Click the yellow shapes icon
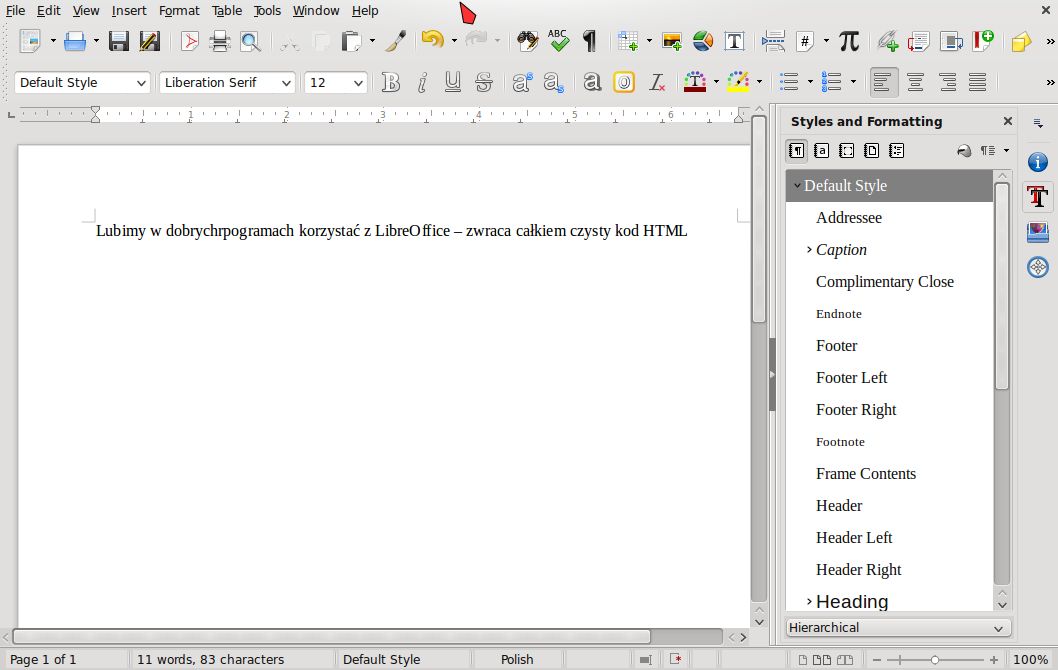This screenshot has width=1058, height=670. [x=1021, y=42]
